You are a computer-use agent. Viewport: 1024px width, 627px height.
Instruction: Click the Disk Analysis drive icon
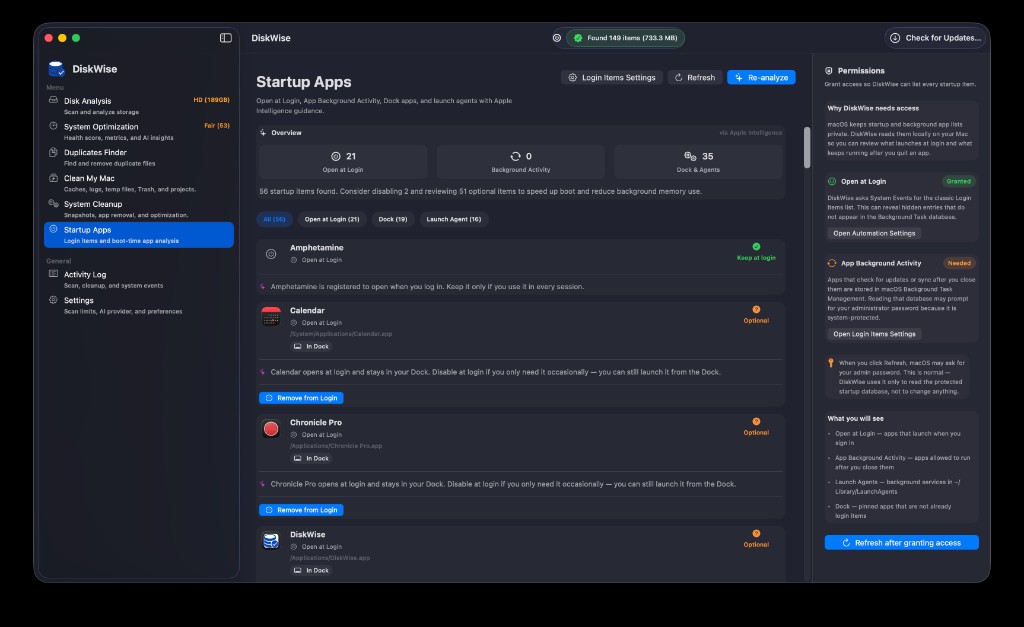click(x=54, y=100)
